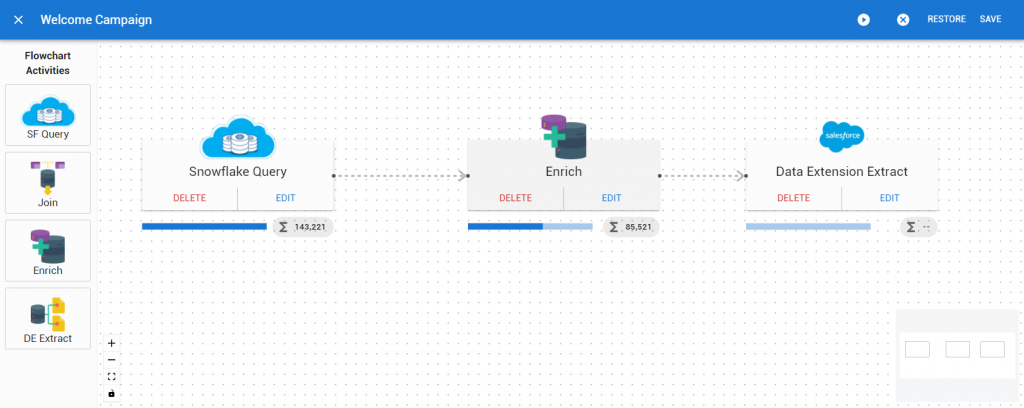The height and width of the screenshot is (408, 1024).
Task: Click the Enrich node progress bar
Action: tap(530, 227)
